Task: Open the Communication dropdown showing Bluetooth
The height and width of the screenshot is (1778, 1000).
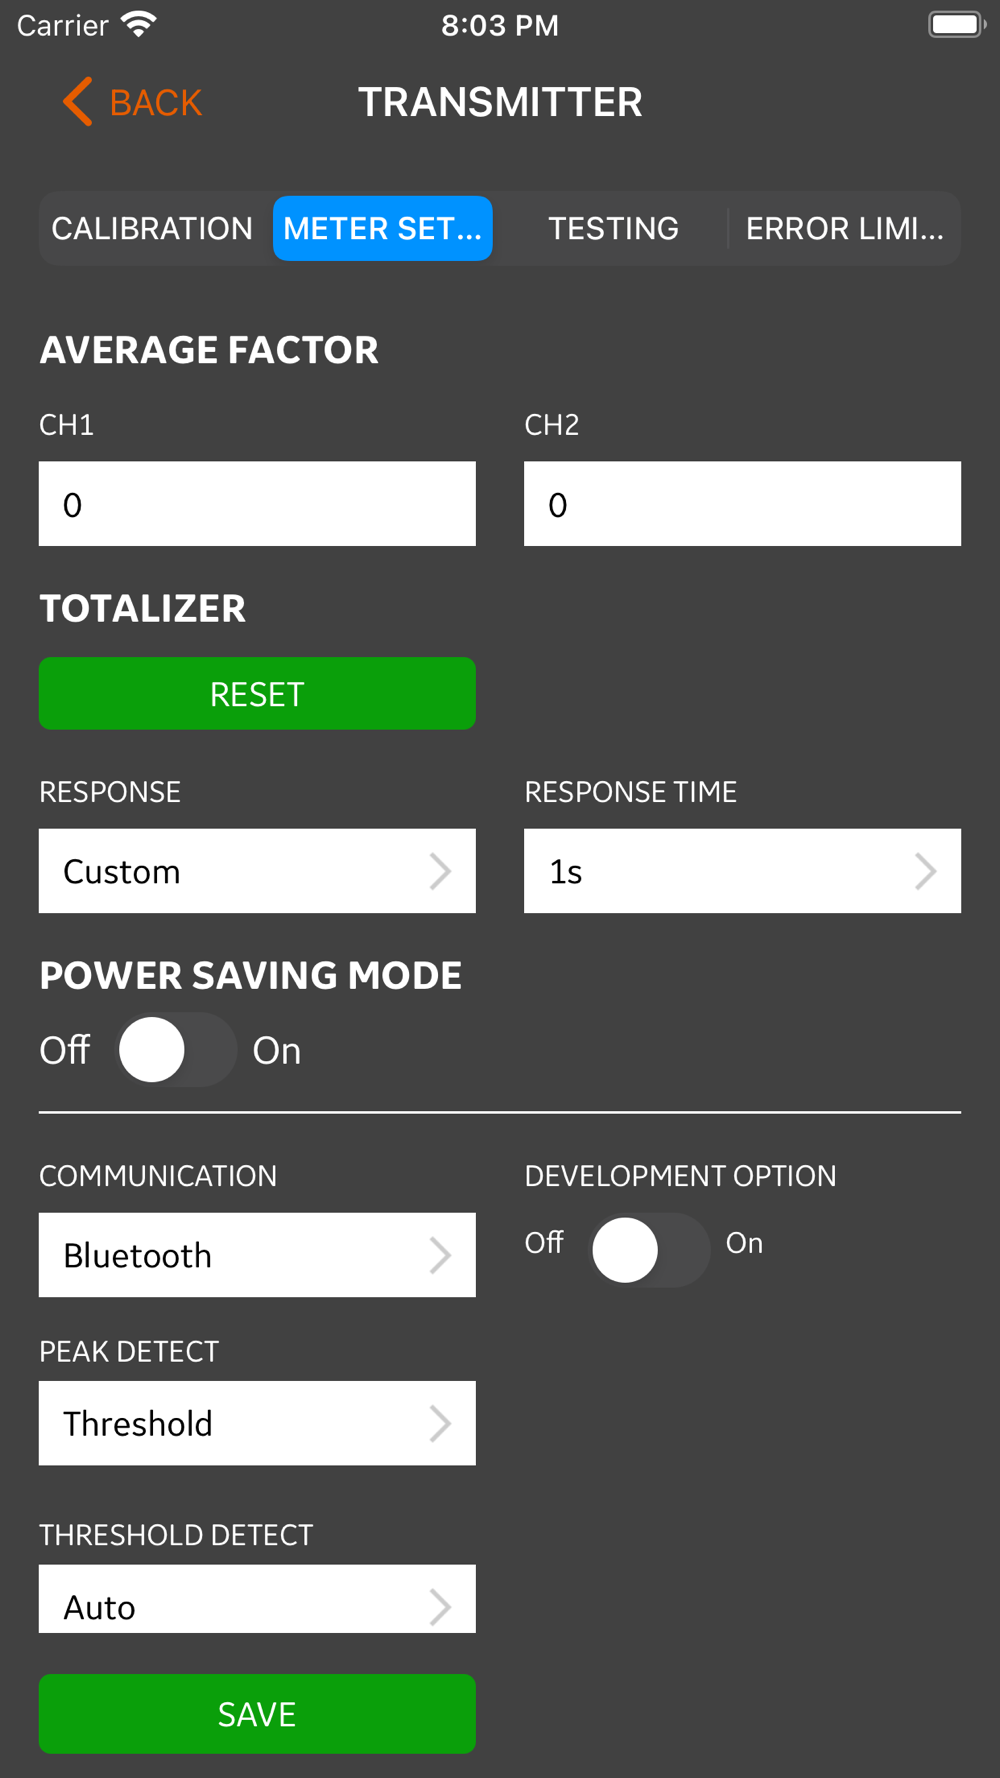Action: (x=257, y=1255)
